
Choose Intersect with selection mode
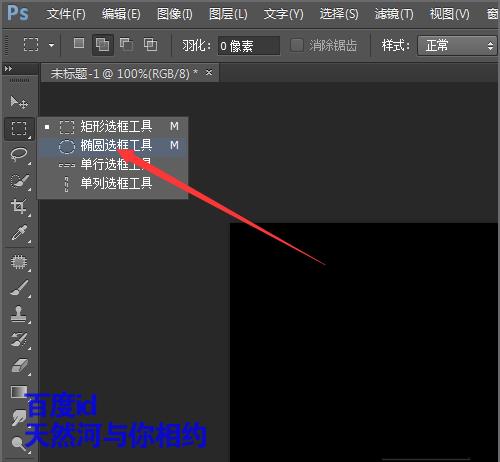point(150,44)
